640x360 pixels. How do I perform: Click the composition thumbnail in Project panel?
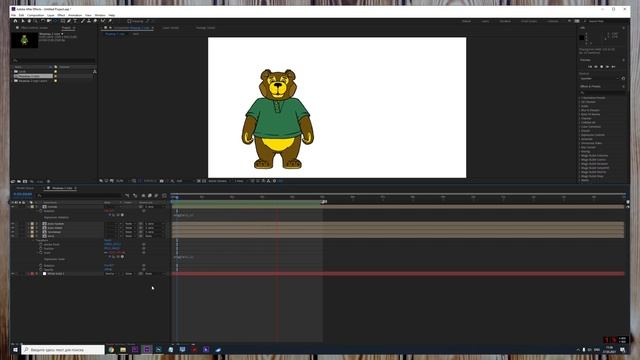coord(24,40)
